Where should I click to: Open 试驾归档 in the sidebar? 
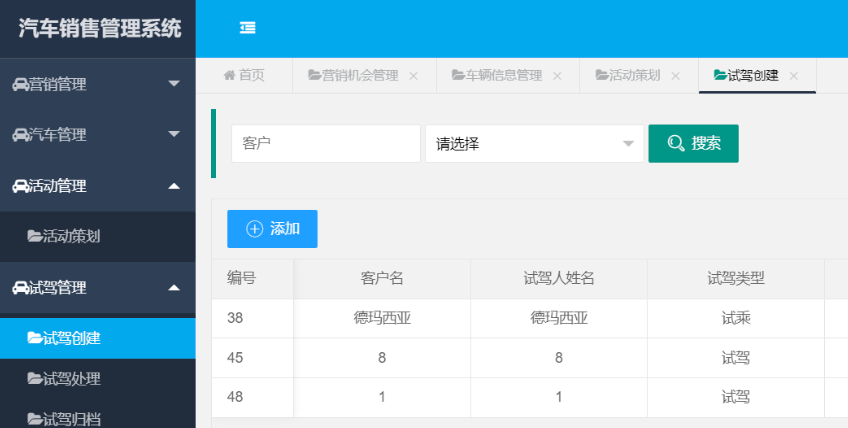(x=72, y=418)
